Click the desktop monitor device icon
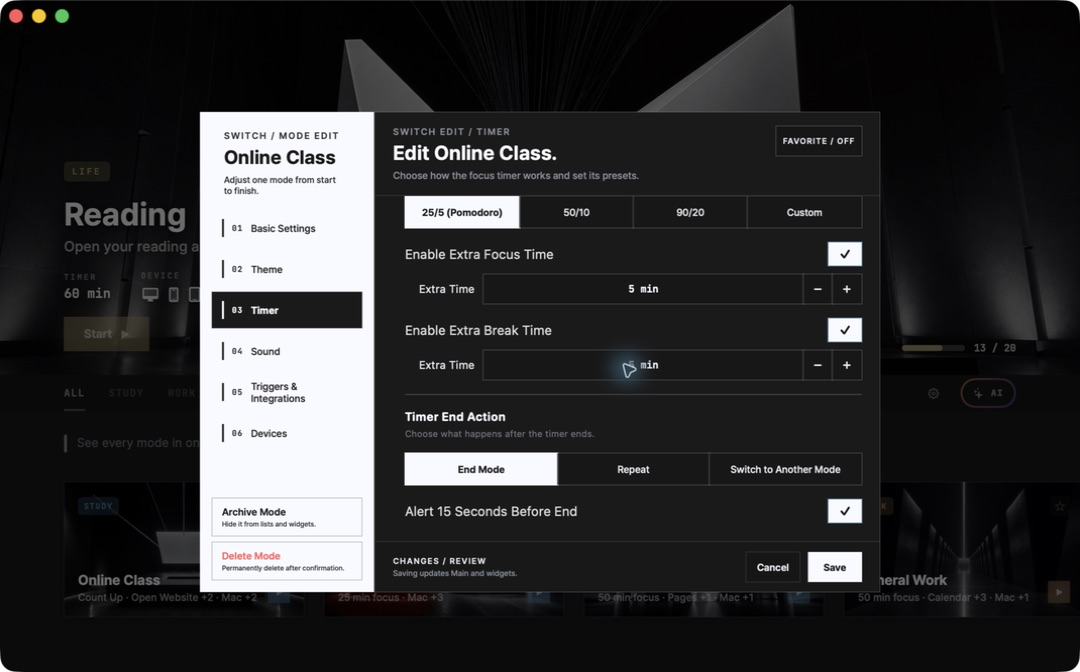Viewport: 1080px width, 672px height. tap(150, 295)
